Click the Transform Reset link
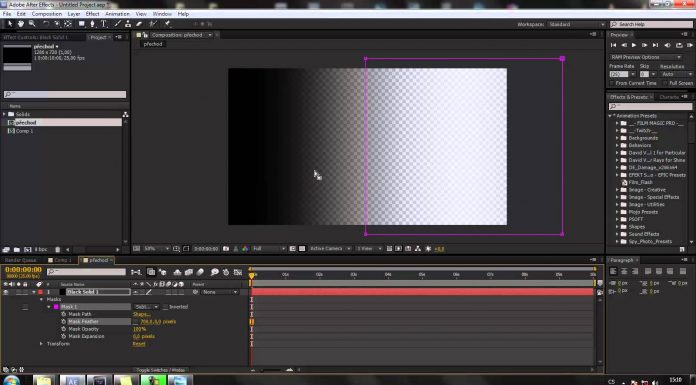The height and width of the screenshot is (385, 696). (139, 344)
